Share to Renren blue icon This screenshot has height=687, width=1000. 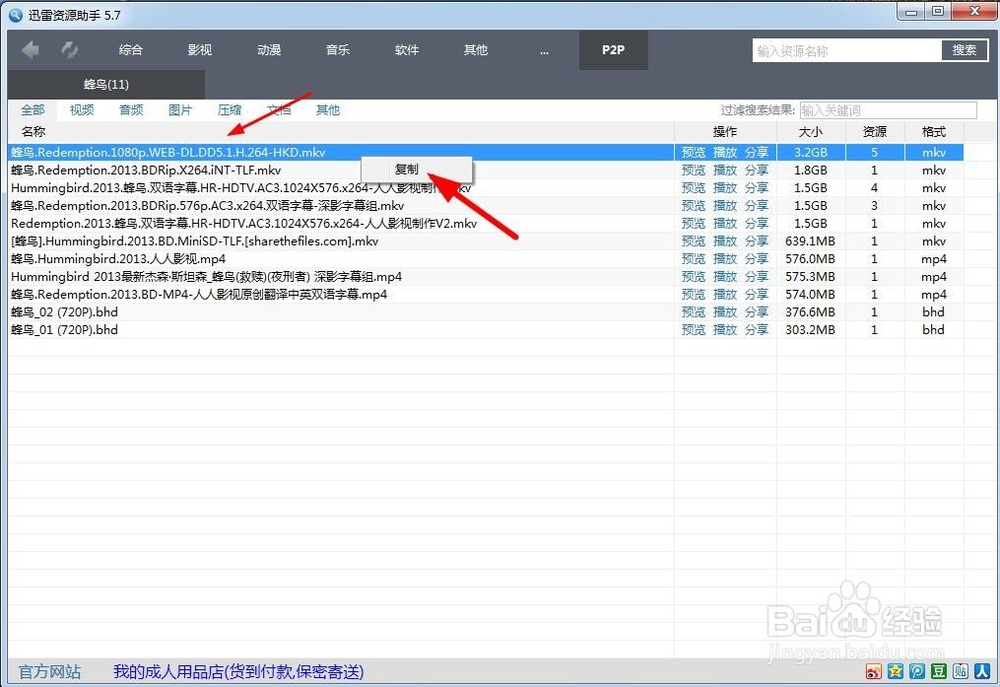pos(982,670)
